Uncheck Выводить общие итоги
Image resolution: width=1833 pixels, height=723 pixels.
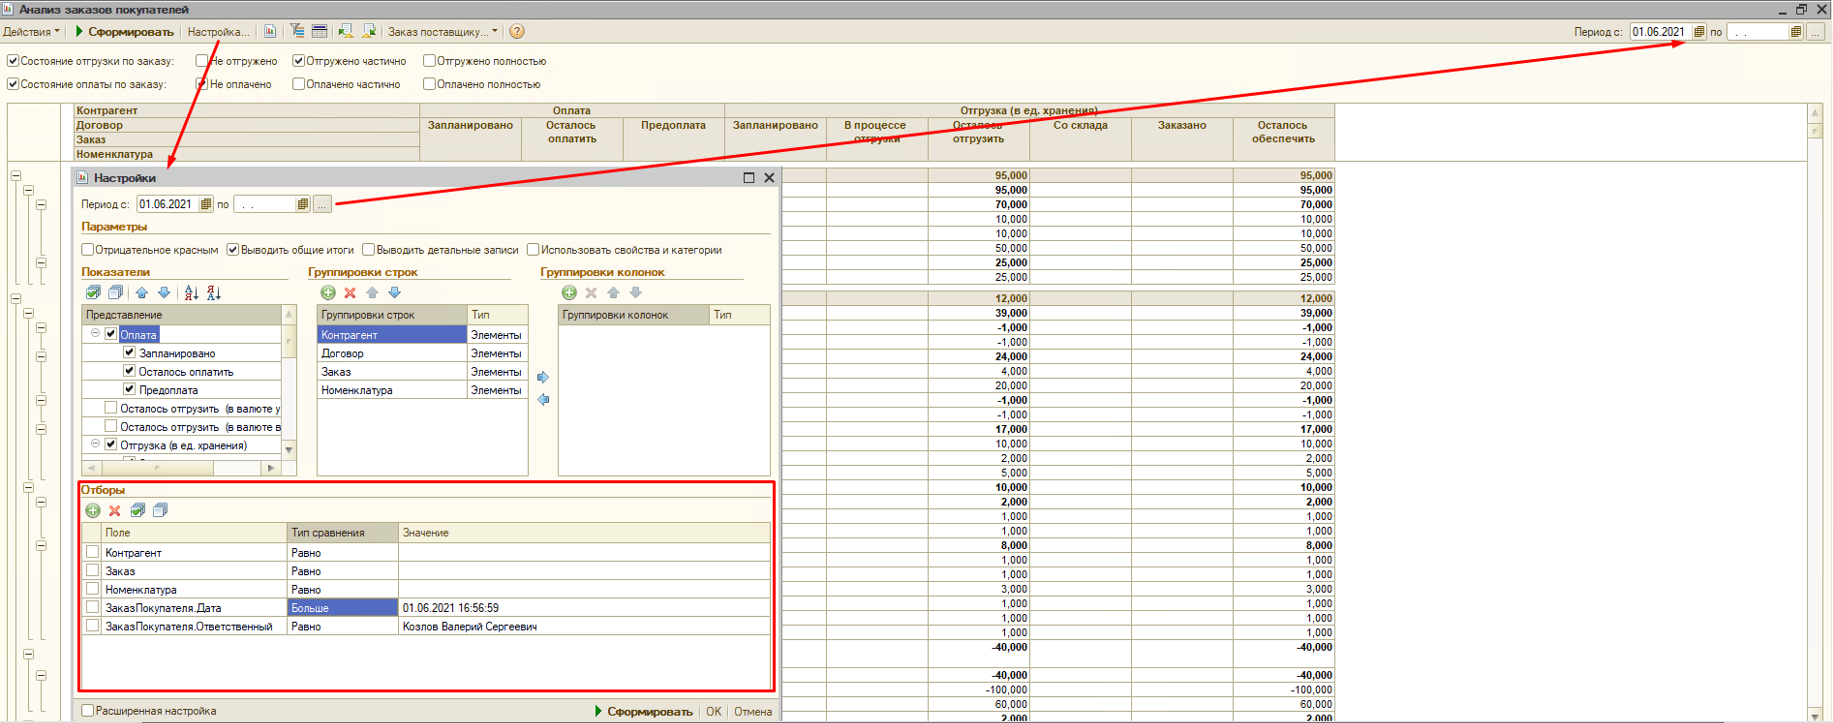click(233, 250)
